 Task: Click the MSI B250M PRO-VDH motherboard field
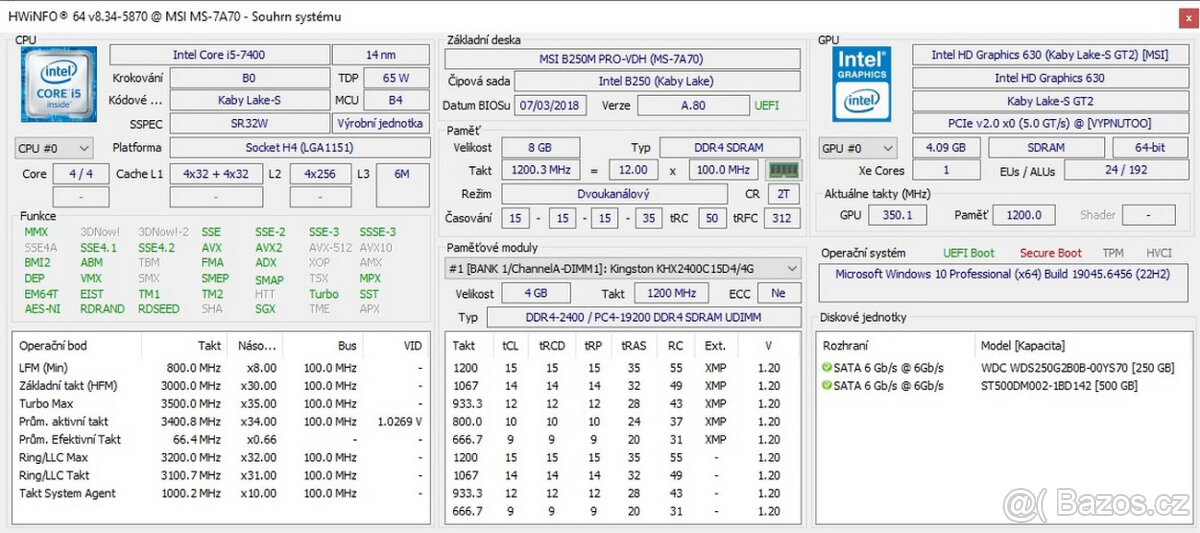point(623,59)
